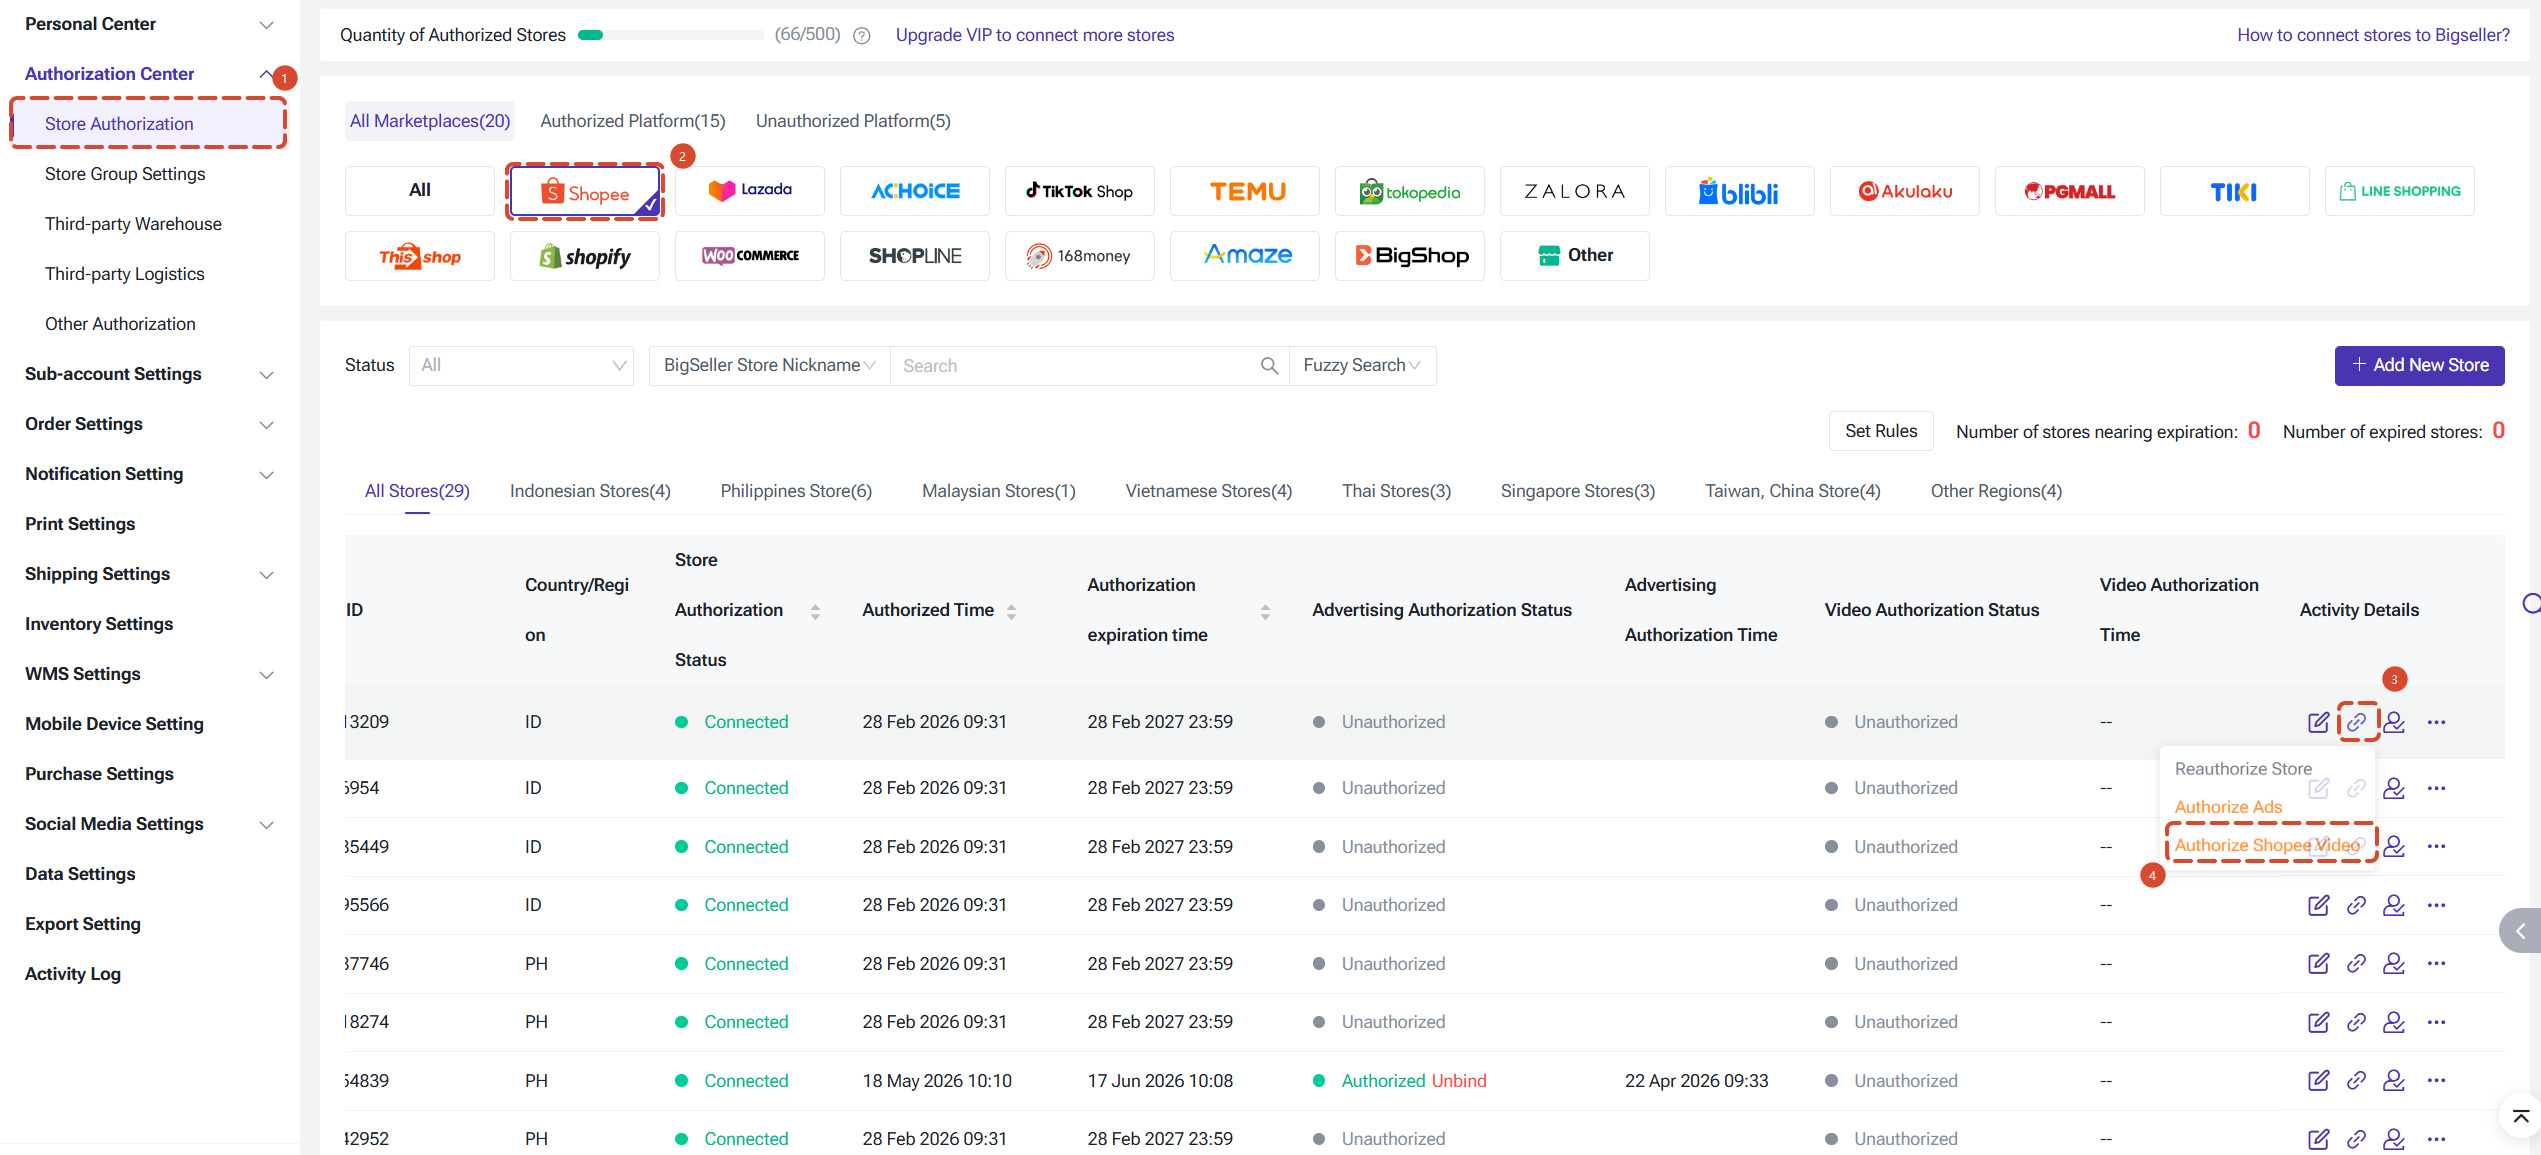This screenshot has width=2541, height=1155.
Task: Open Upgrade VIP to connect more stores link
Action: point(1035,35)
